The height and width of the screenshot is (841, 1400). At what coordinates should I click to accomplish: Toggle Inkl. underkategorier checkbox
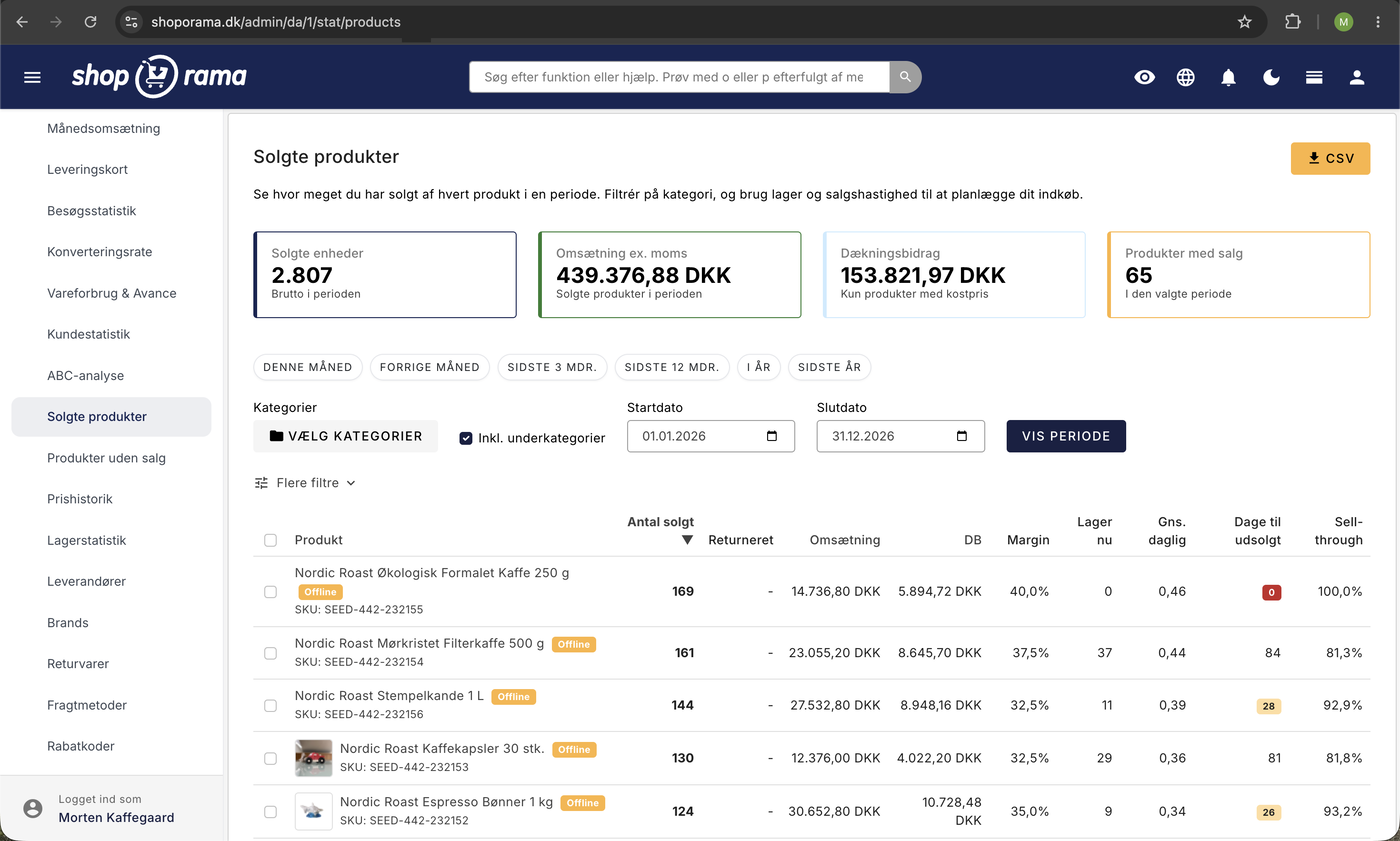(x=466, y=438)
